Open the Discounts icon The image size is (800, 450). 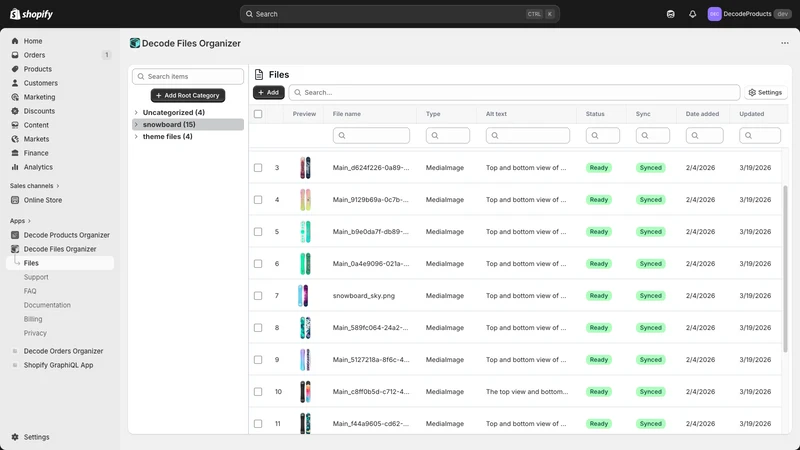[x=15, y=111]
